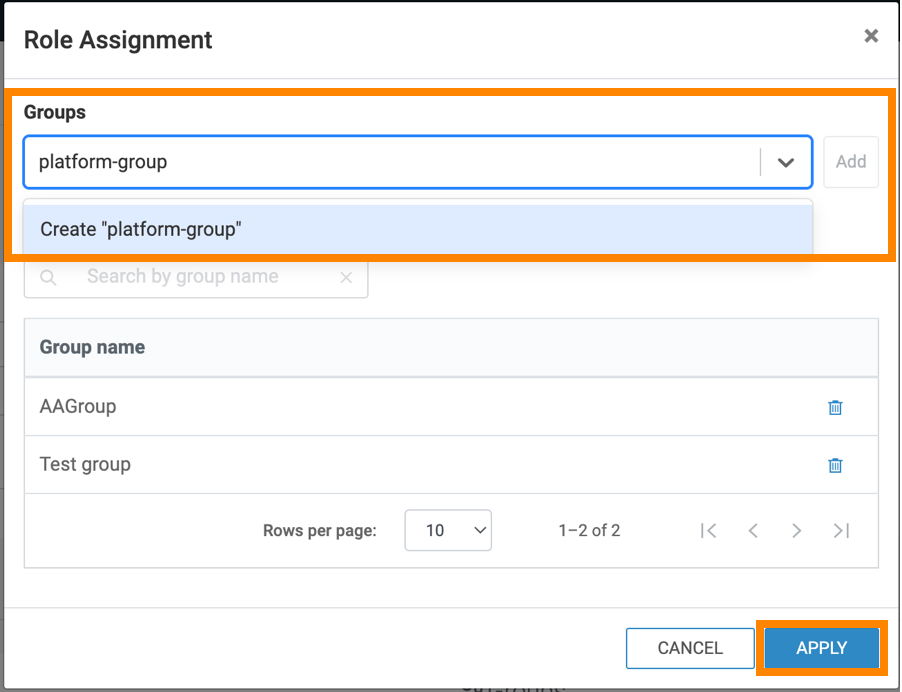Jump to the last page of groups
Image resolution: width=902 pixels, height=692 pixels.
pos(841,531)
